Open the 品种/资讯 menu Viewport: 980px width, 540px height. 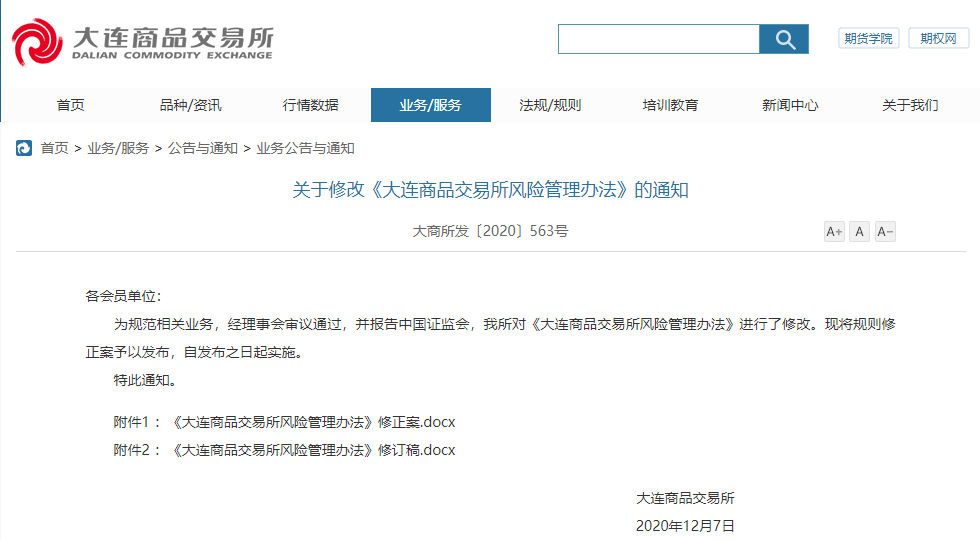tap(191, 105)
